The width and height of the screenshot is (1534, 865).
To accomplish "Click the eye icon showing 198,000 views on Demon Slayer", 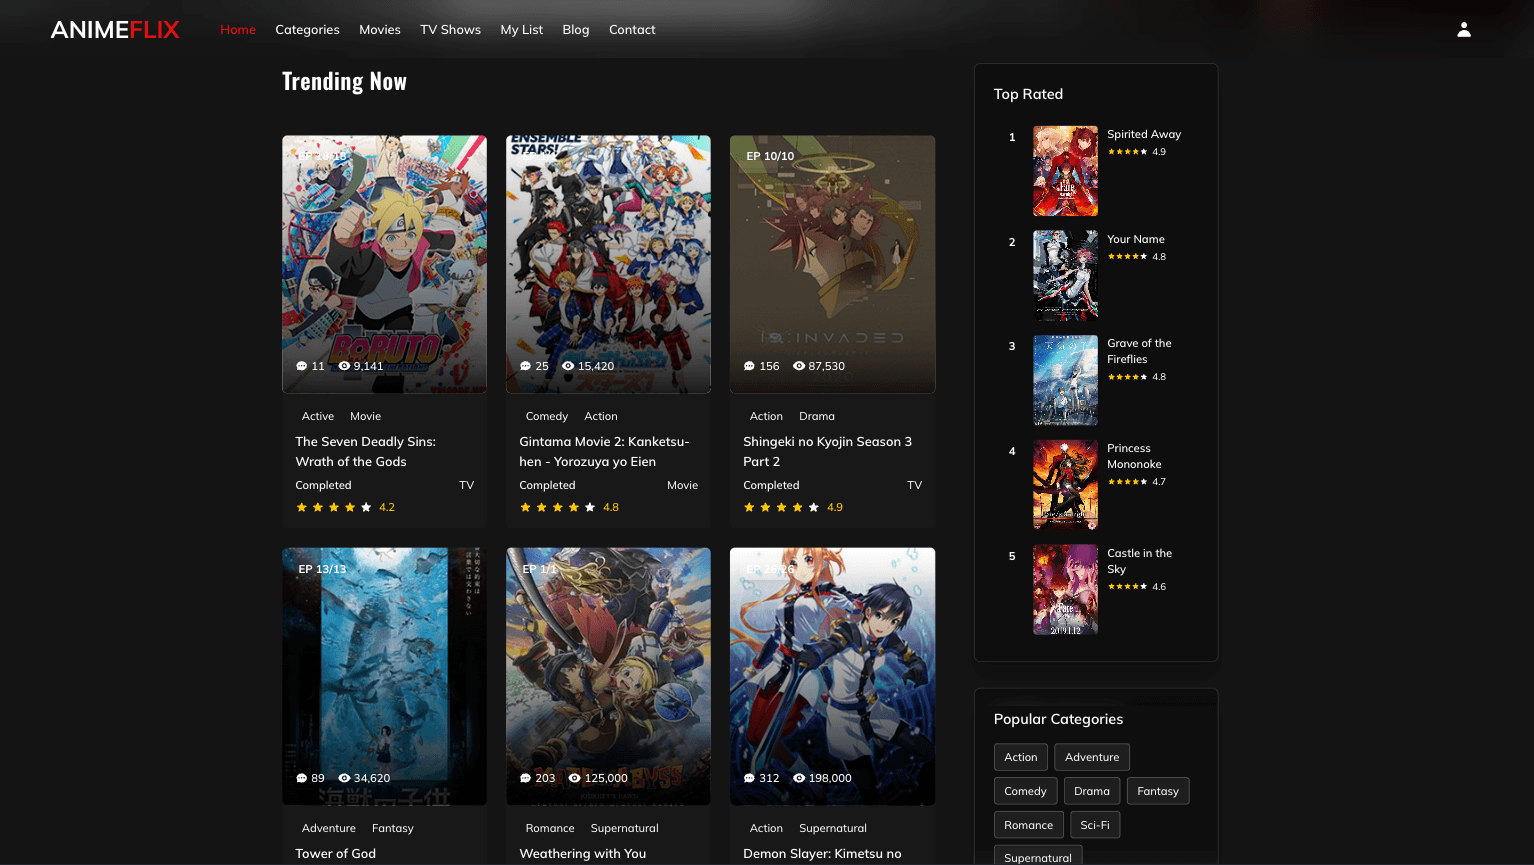I will tap(797, 778).
